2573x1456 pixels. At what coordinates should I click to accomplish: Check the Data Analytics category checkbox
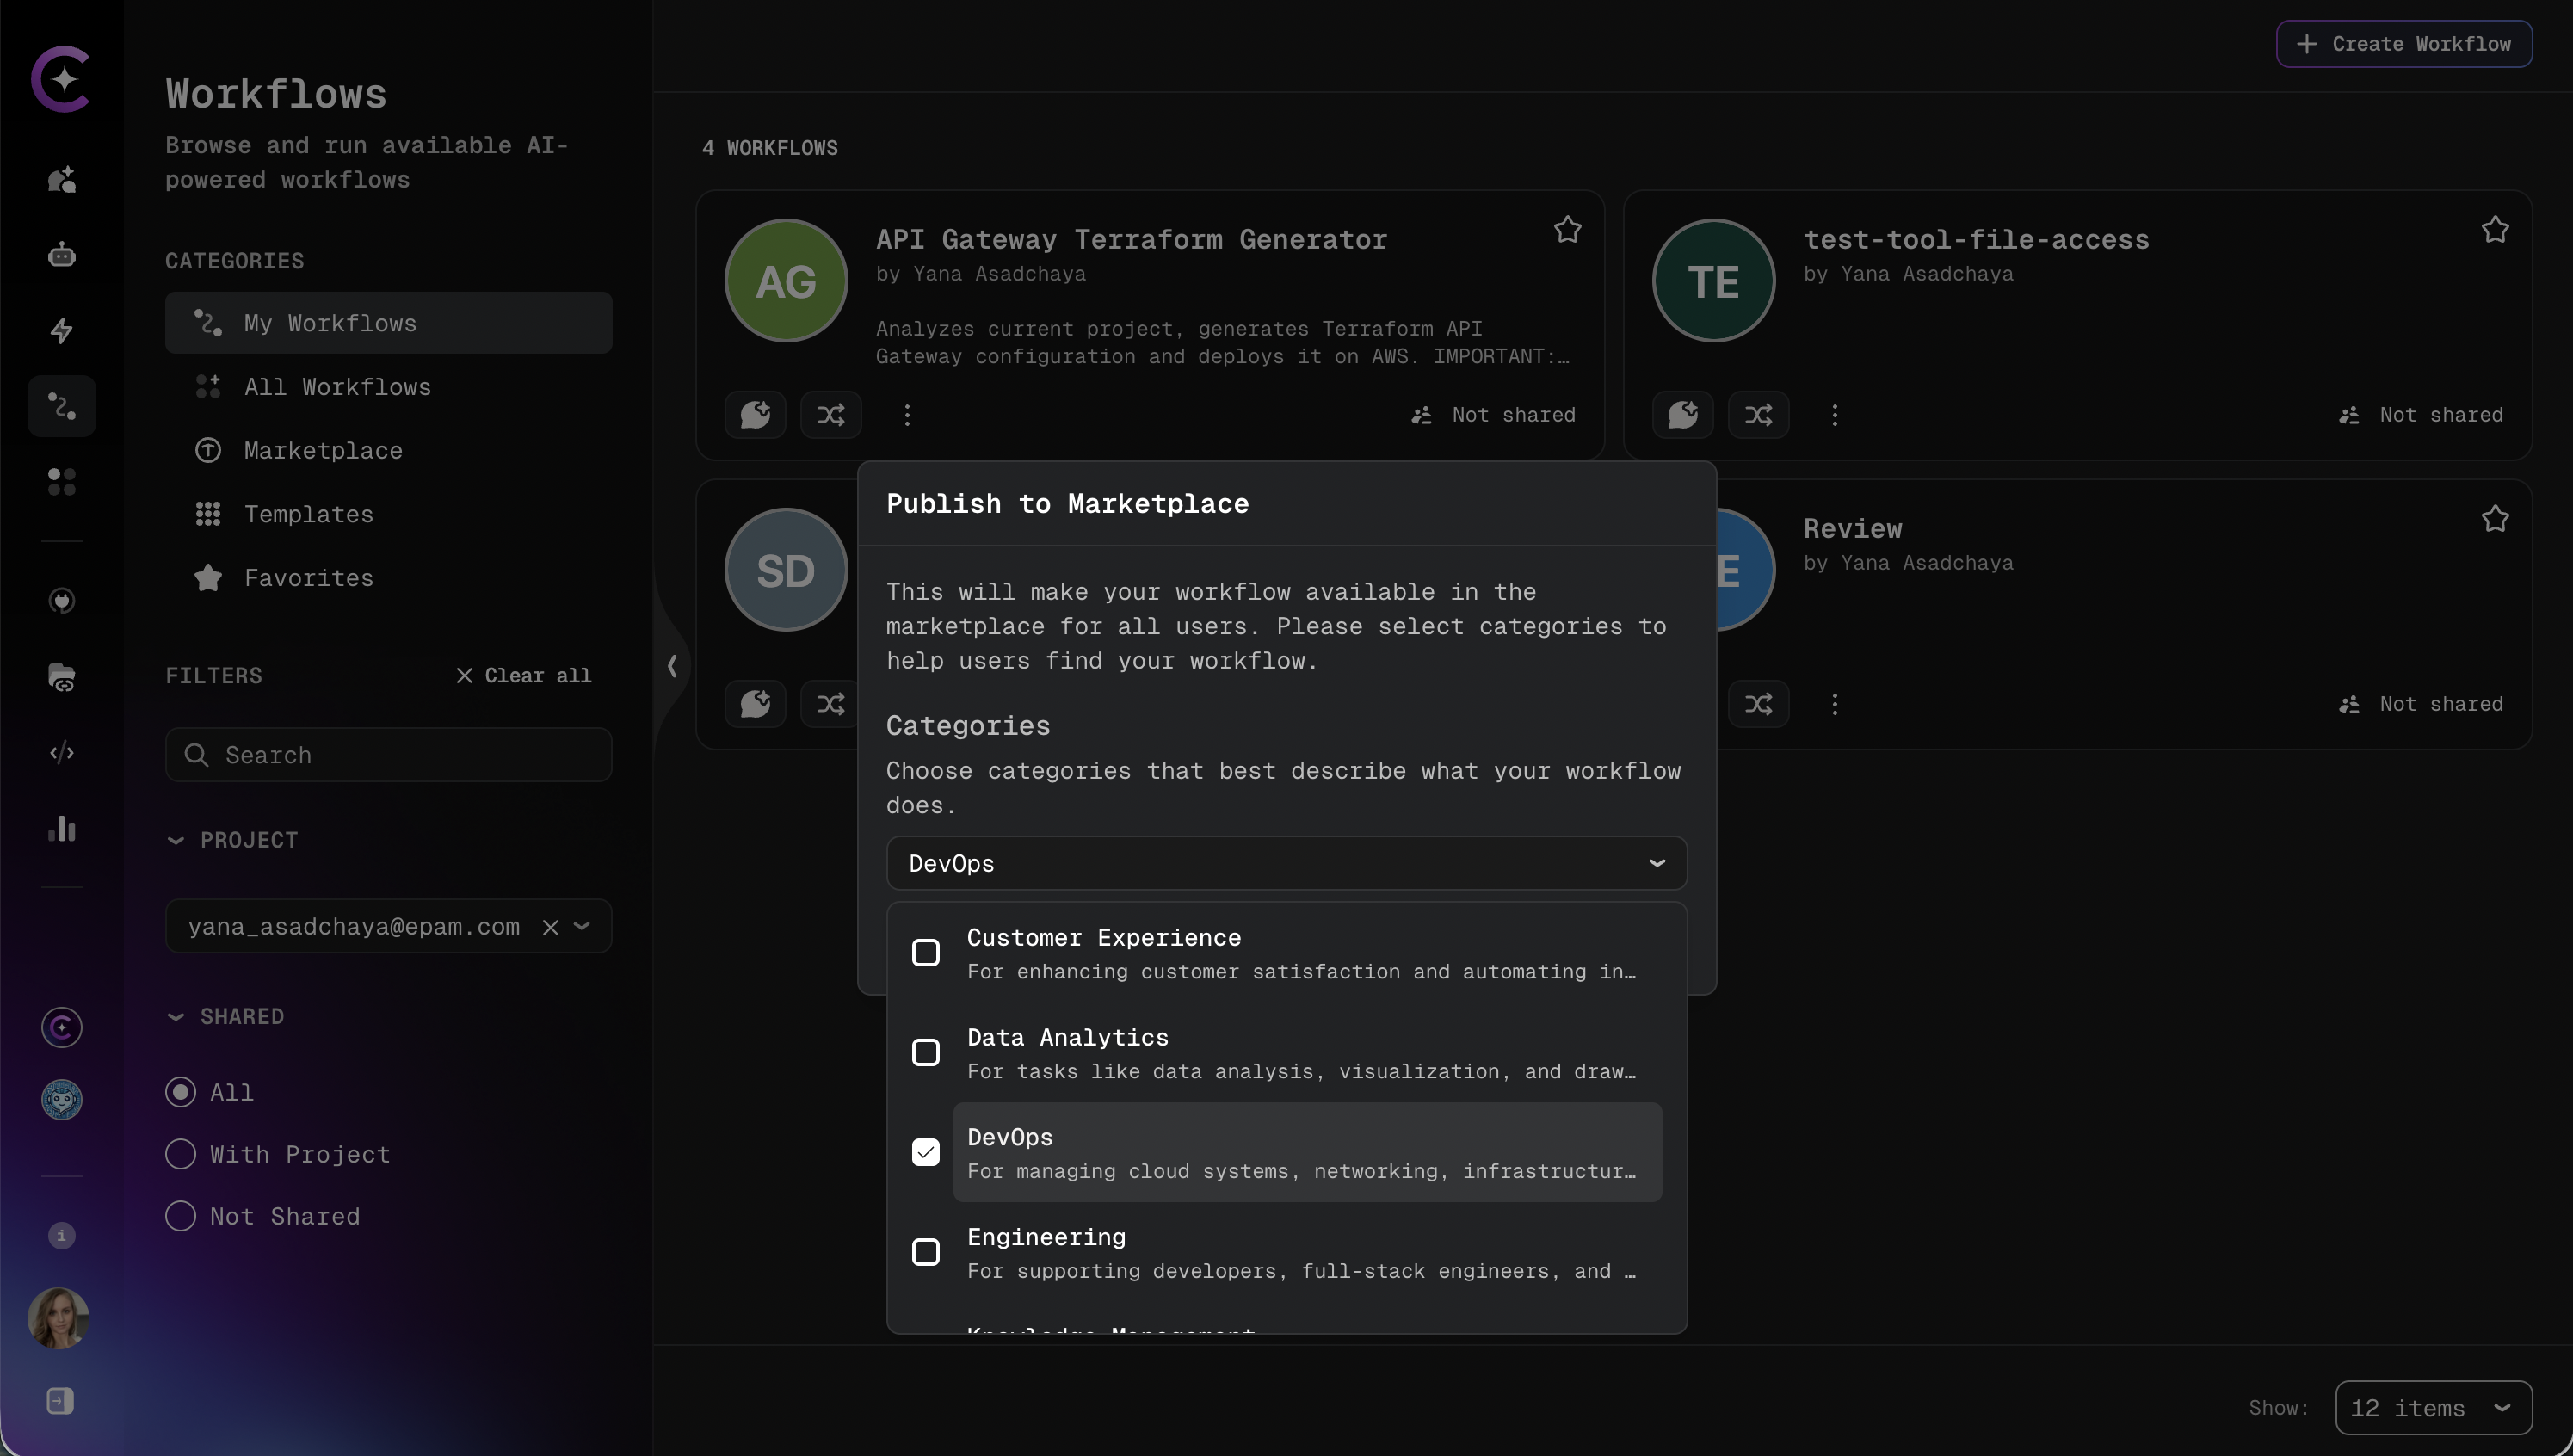[x=926, y=1053]
